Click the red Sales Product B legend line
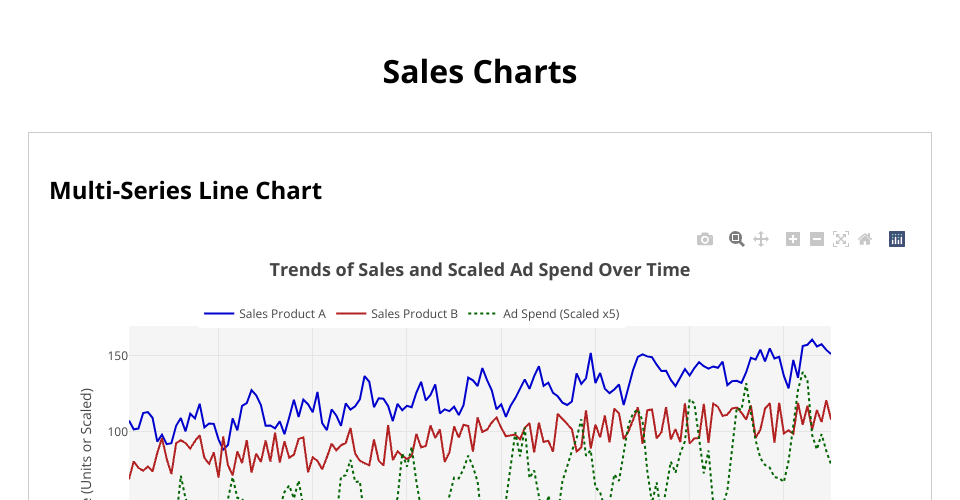This screenshot has height=500, width=960. click(351, 314)
